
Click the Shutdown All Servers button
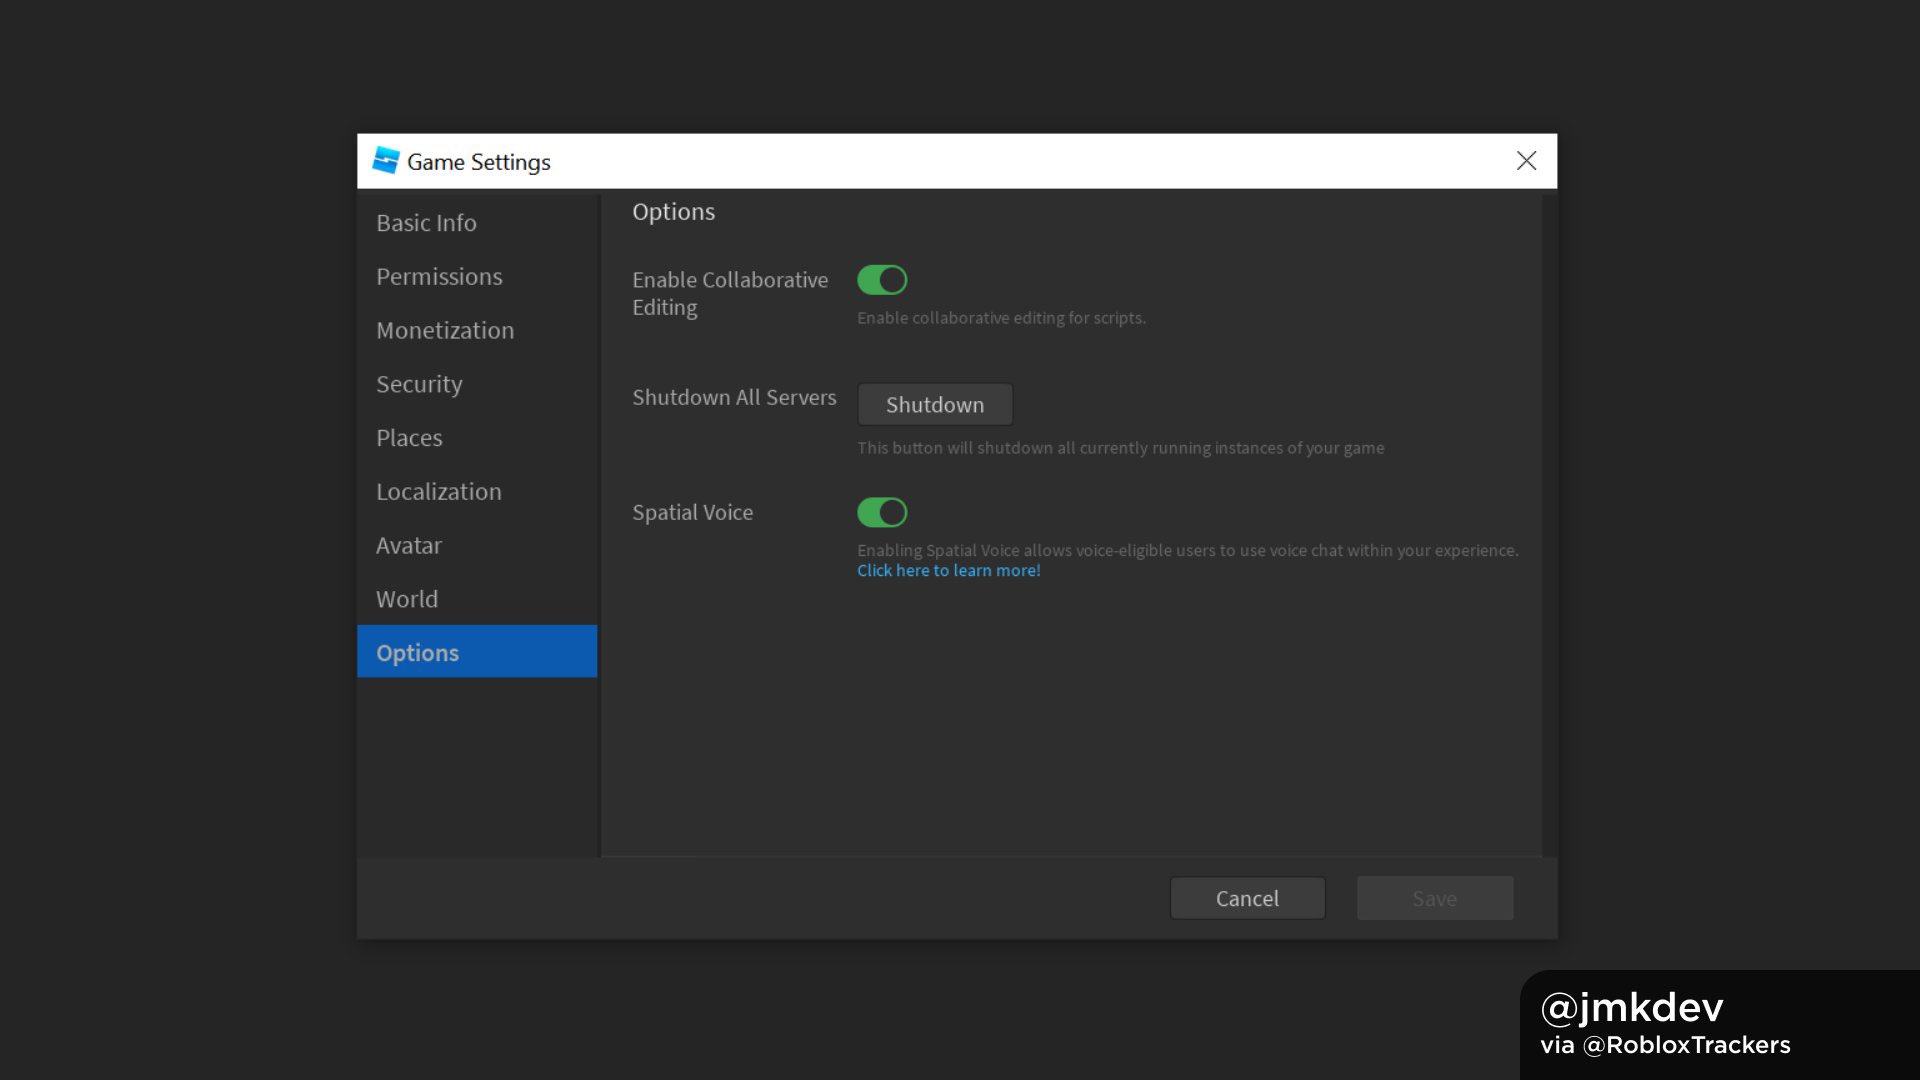(x=936, y=404)
